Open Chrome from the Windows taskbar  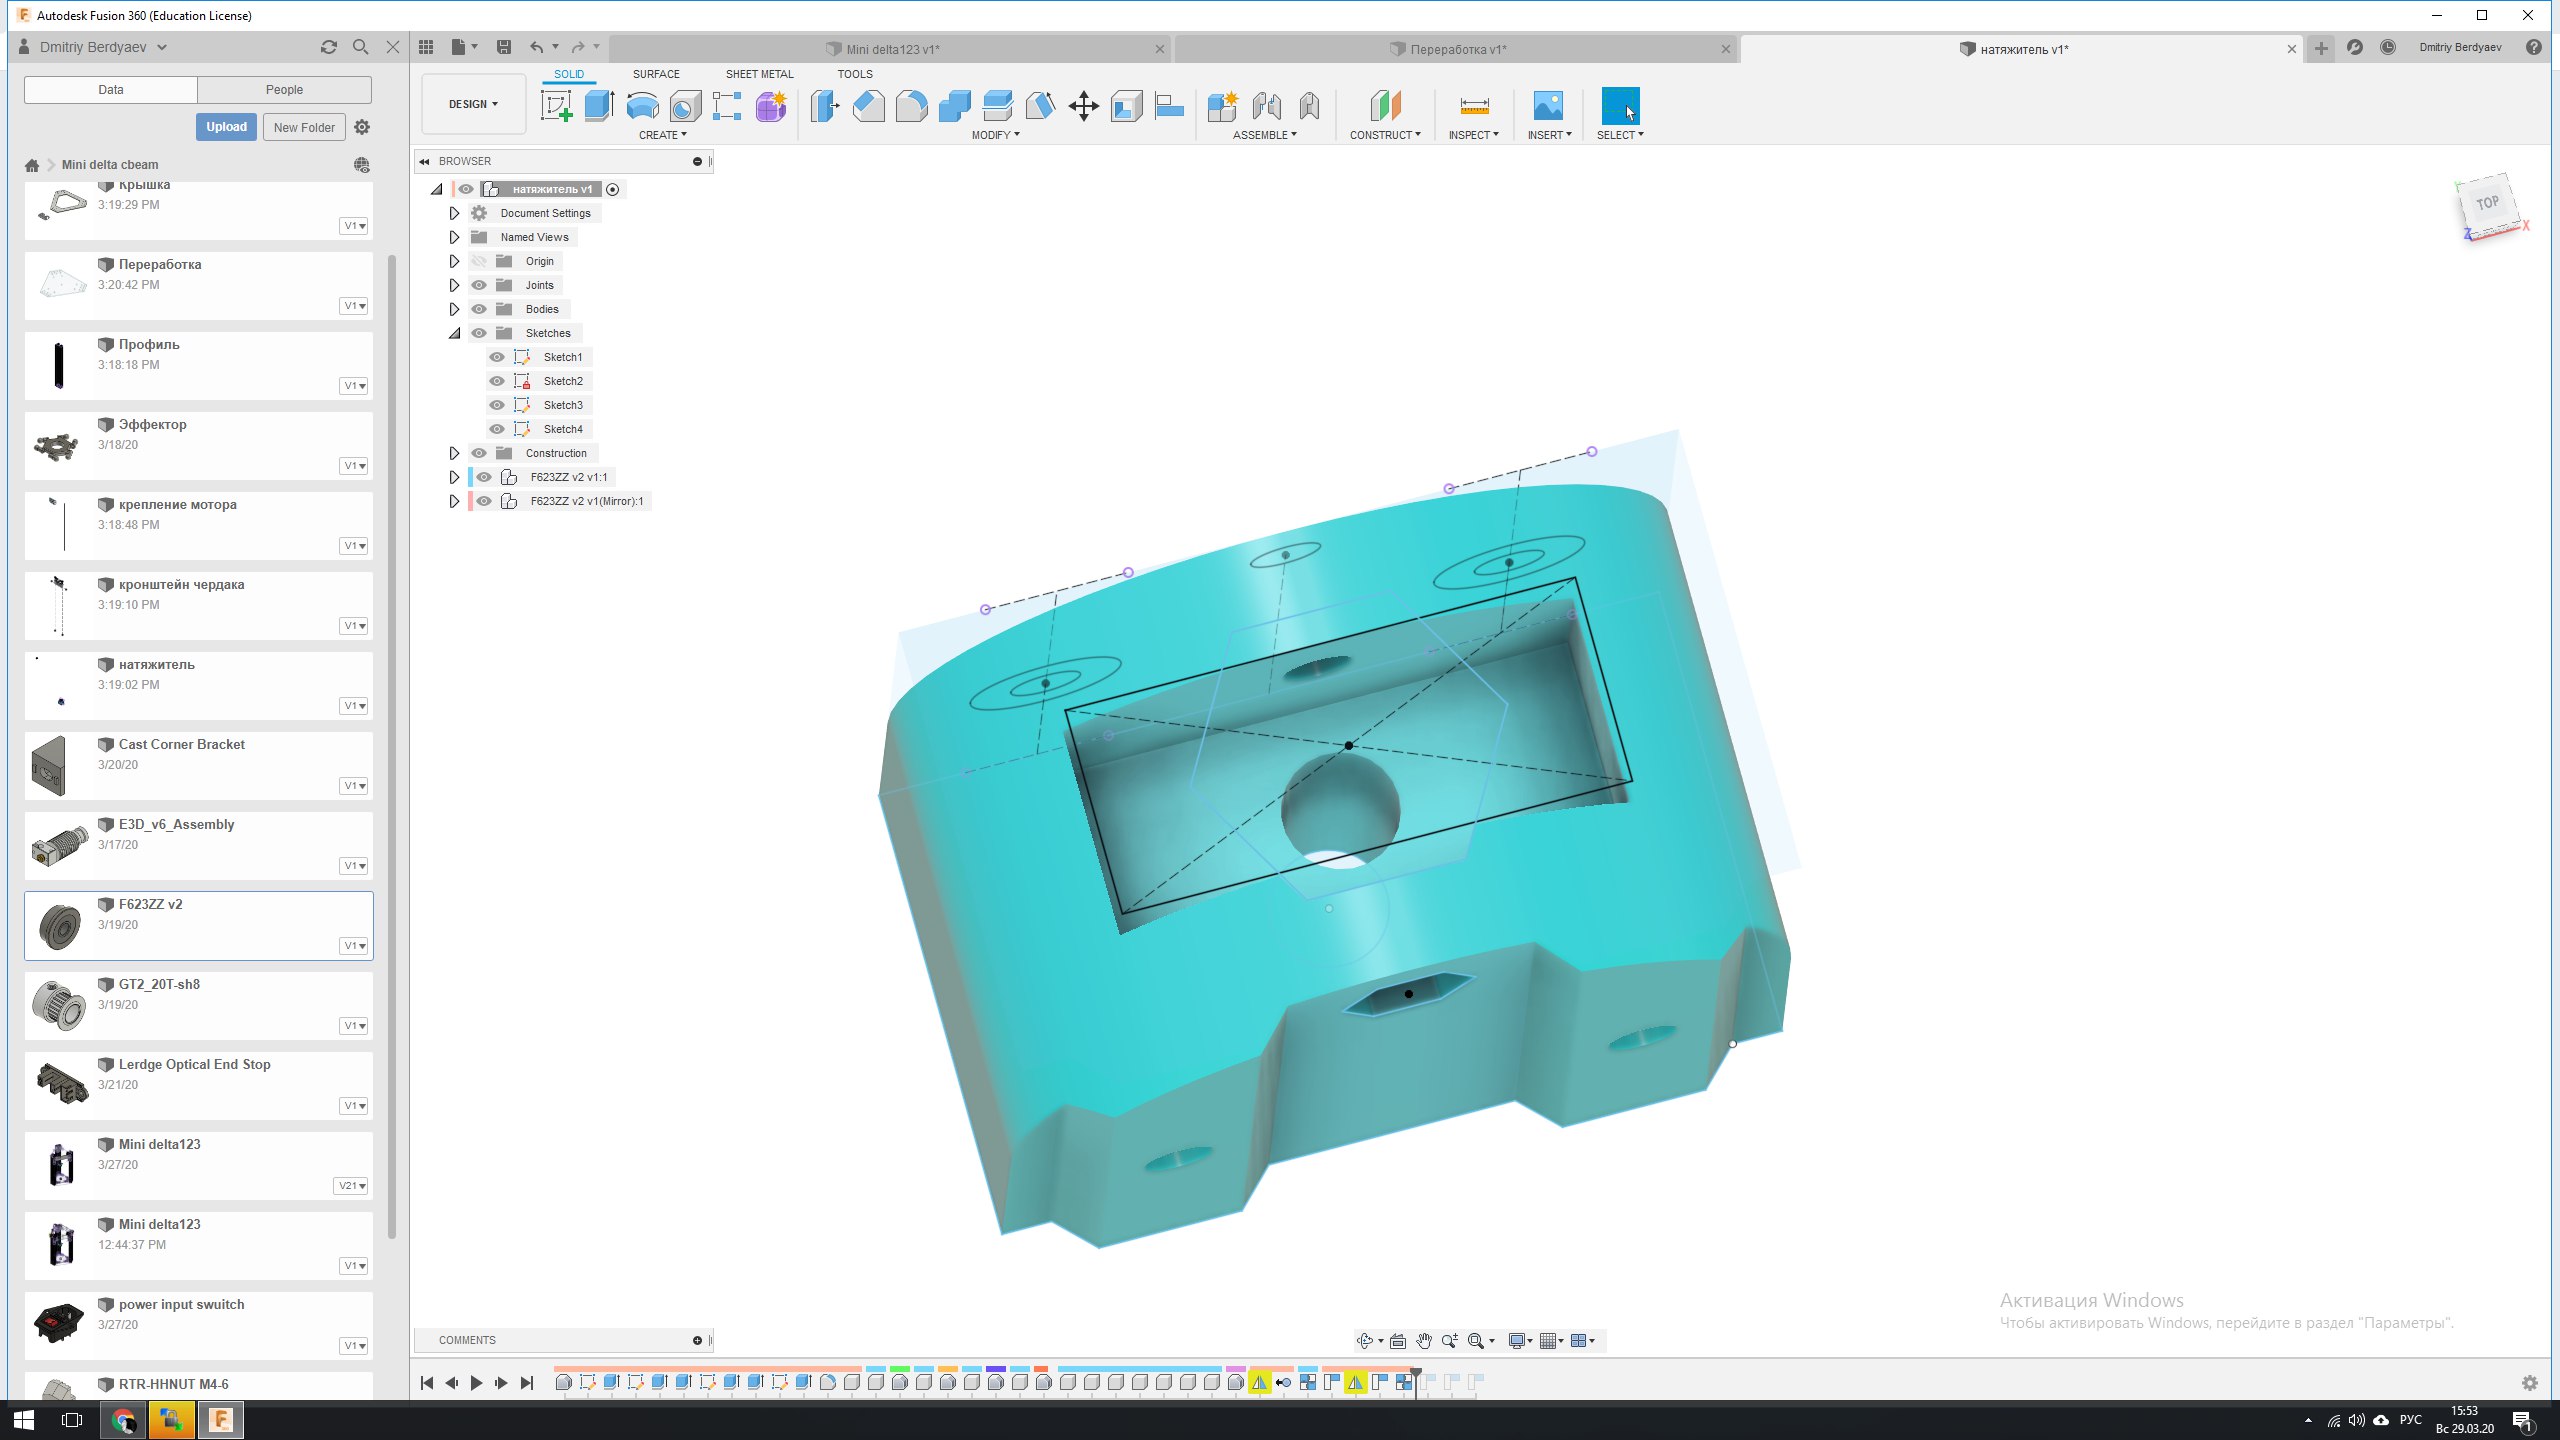(x=123, y=1420)
